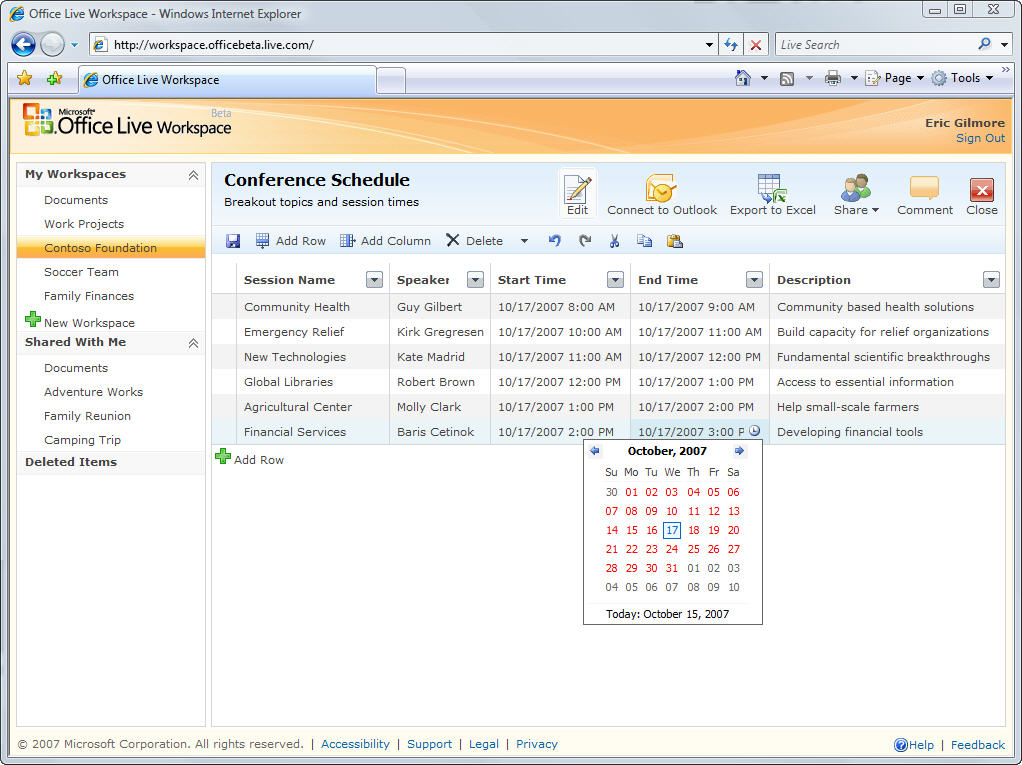Open the Share dropdown menu
Viewport: 1022px width, 765px height.
pos(856,195)
